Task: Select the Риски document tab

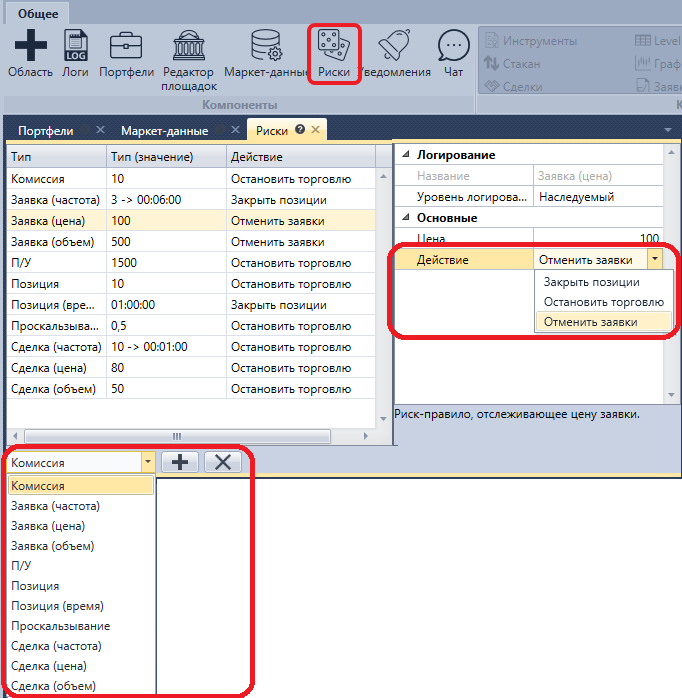Action: click(x=272, y=131)
